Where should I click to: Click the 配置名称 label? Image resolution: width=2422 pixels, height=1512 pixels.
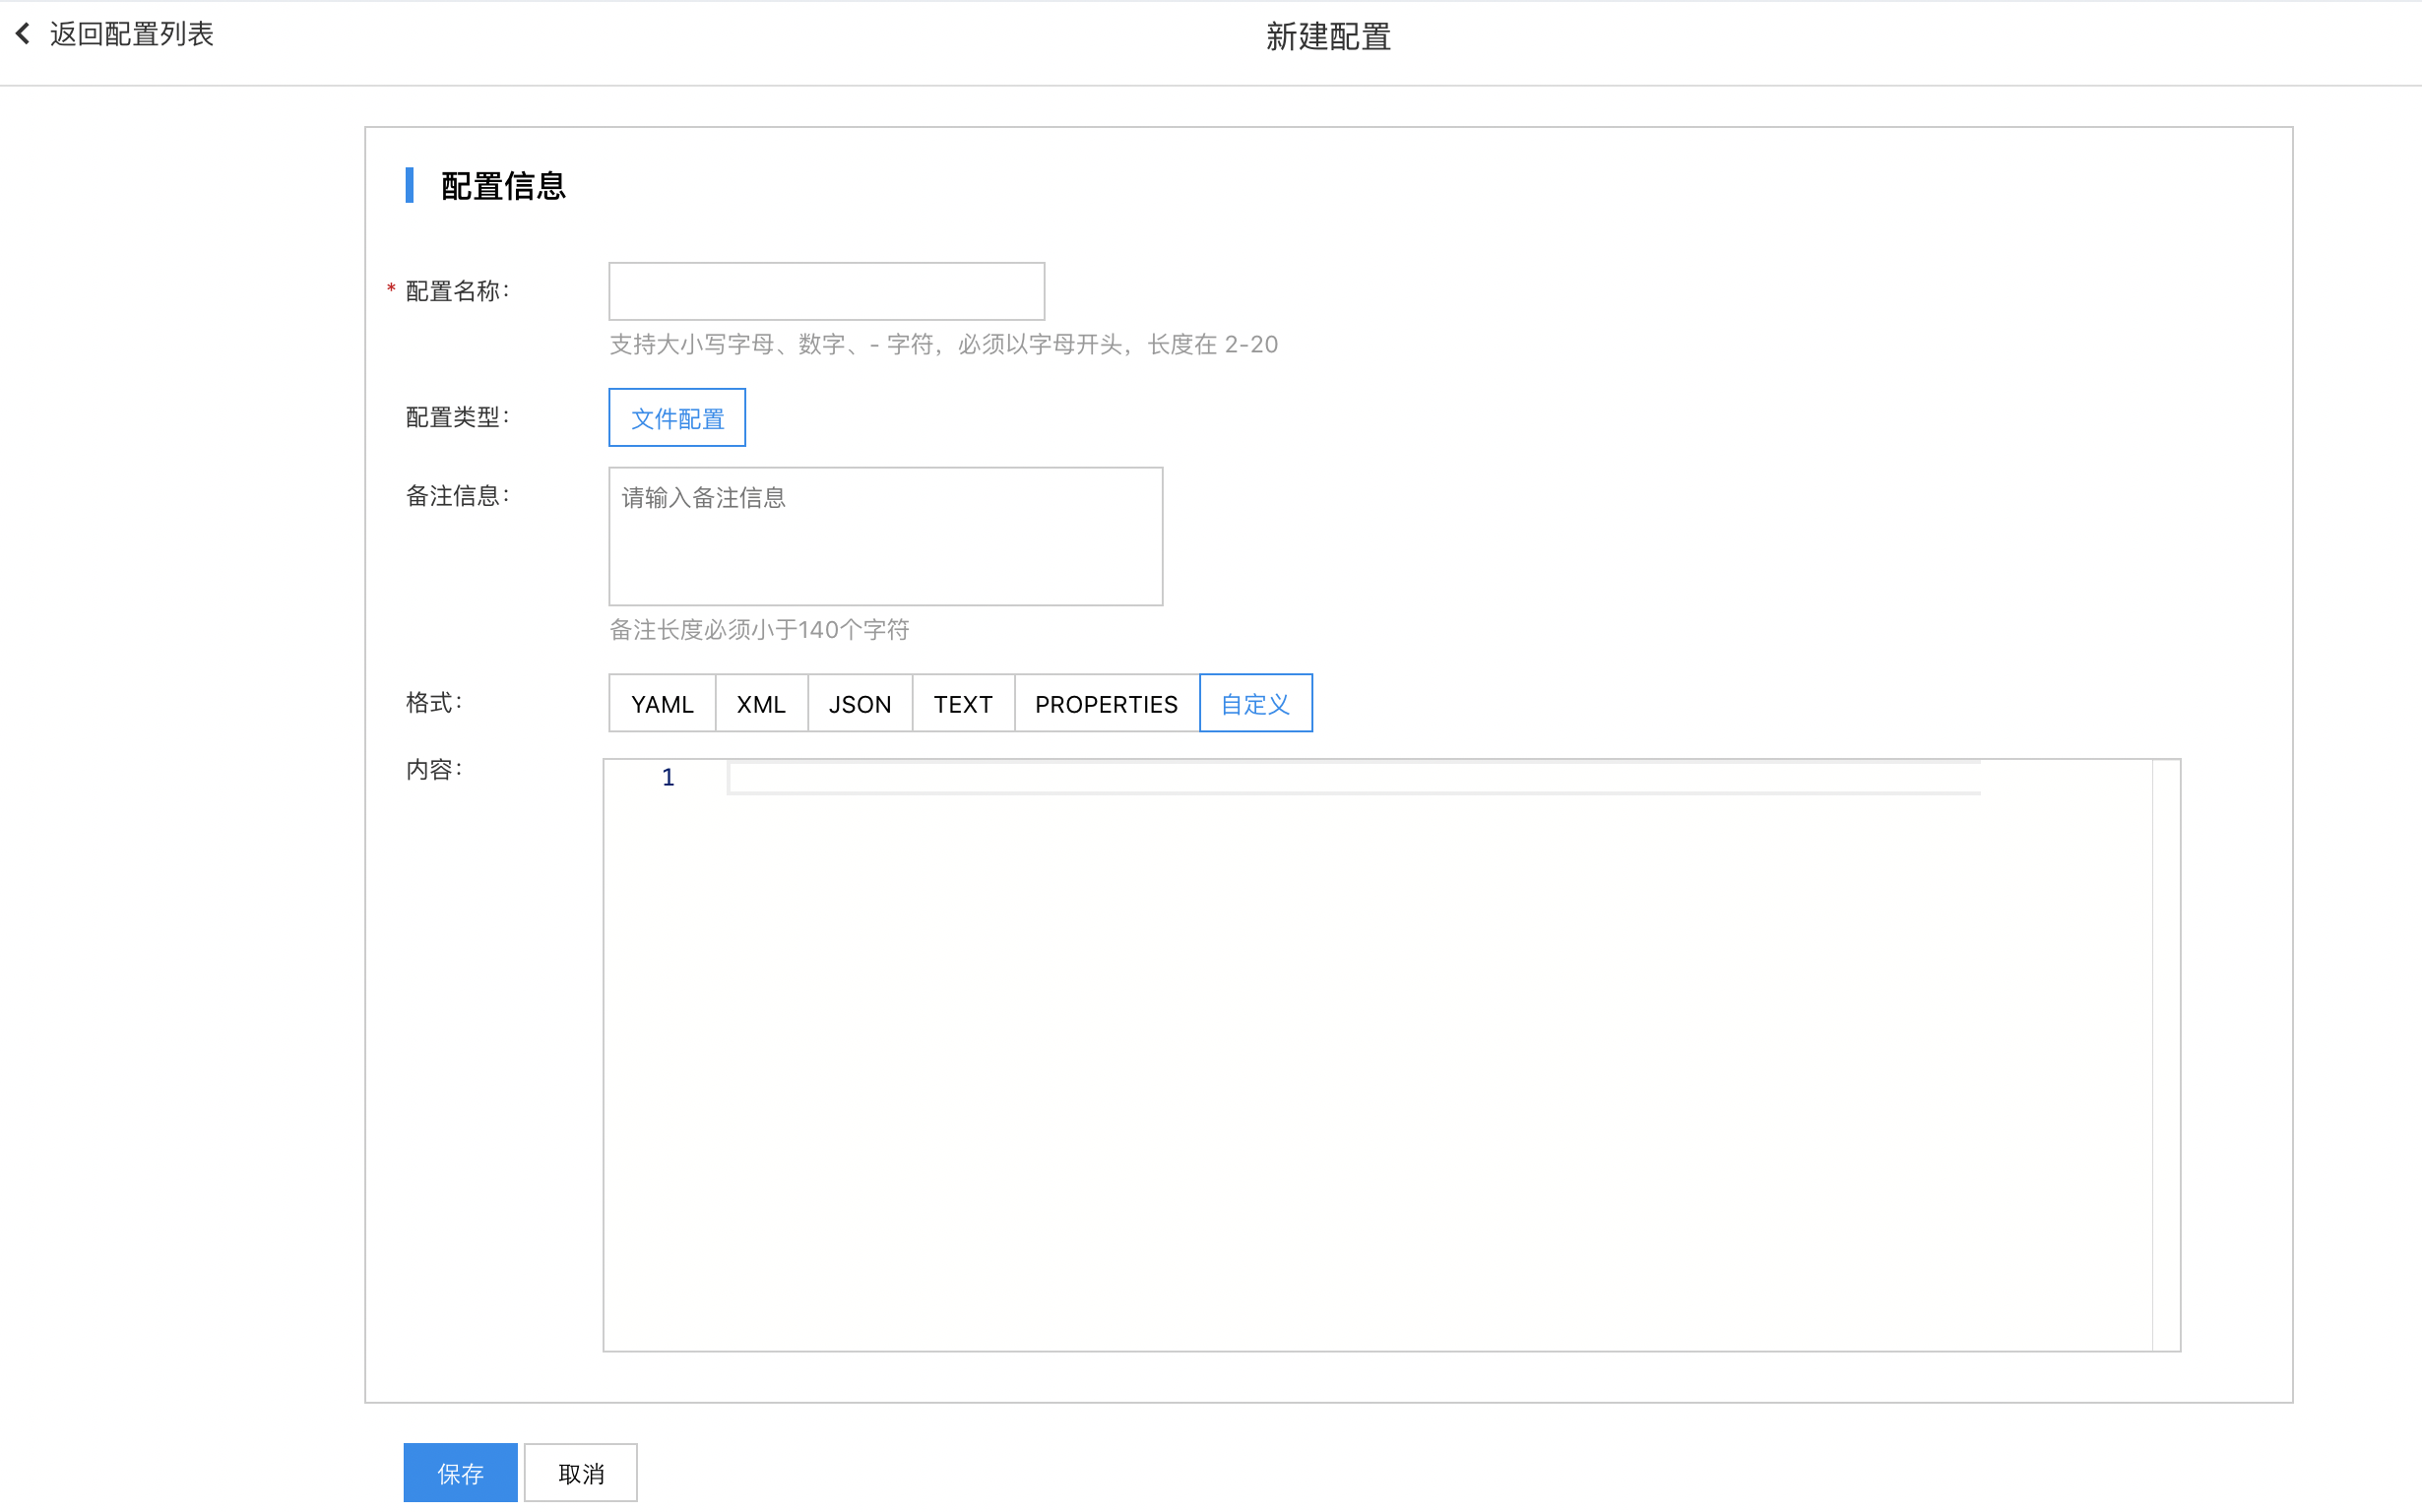457,291
